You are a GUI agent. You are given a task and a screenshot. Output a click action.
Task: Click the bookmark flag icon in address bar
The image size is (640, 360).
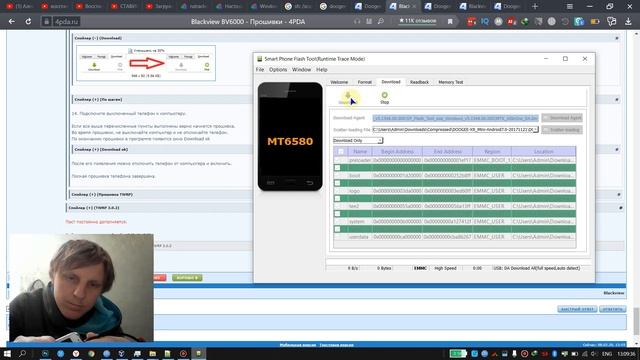point(450,21)
